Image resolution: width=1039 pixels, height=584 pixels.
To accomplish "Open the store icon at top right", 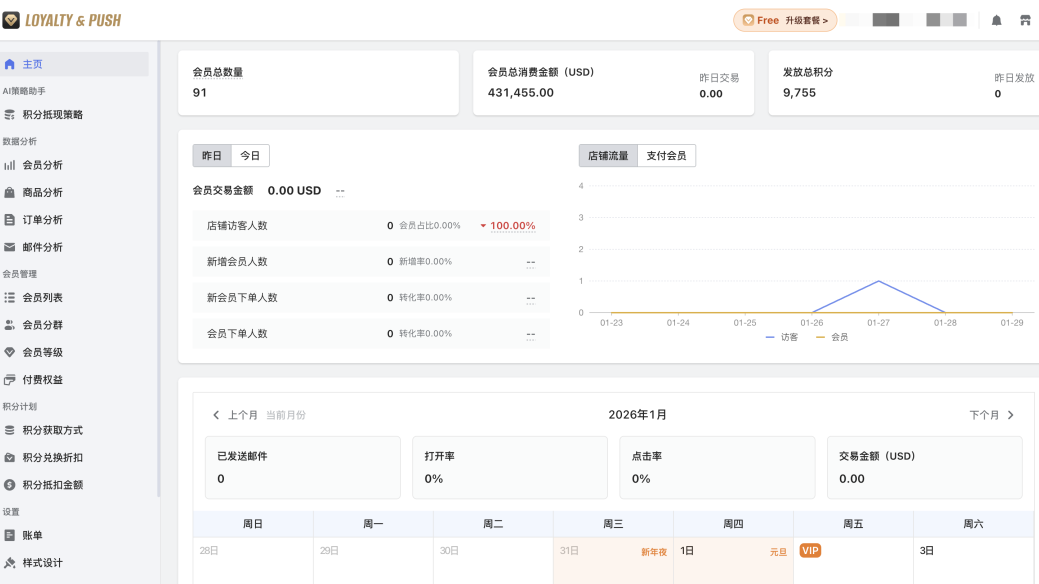I will click(x=1025, y=19).
